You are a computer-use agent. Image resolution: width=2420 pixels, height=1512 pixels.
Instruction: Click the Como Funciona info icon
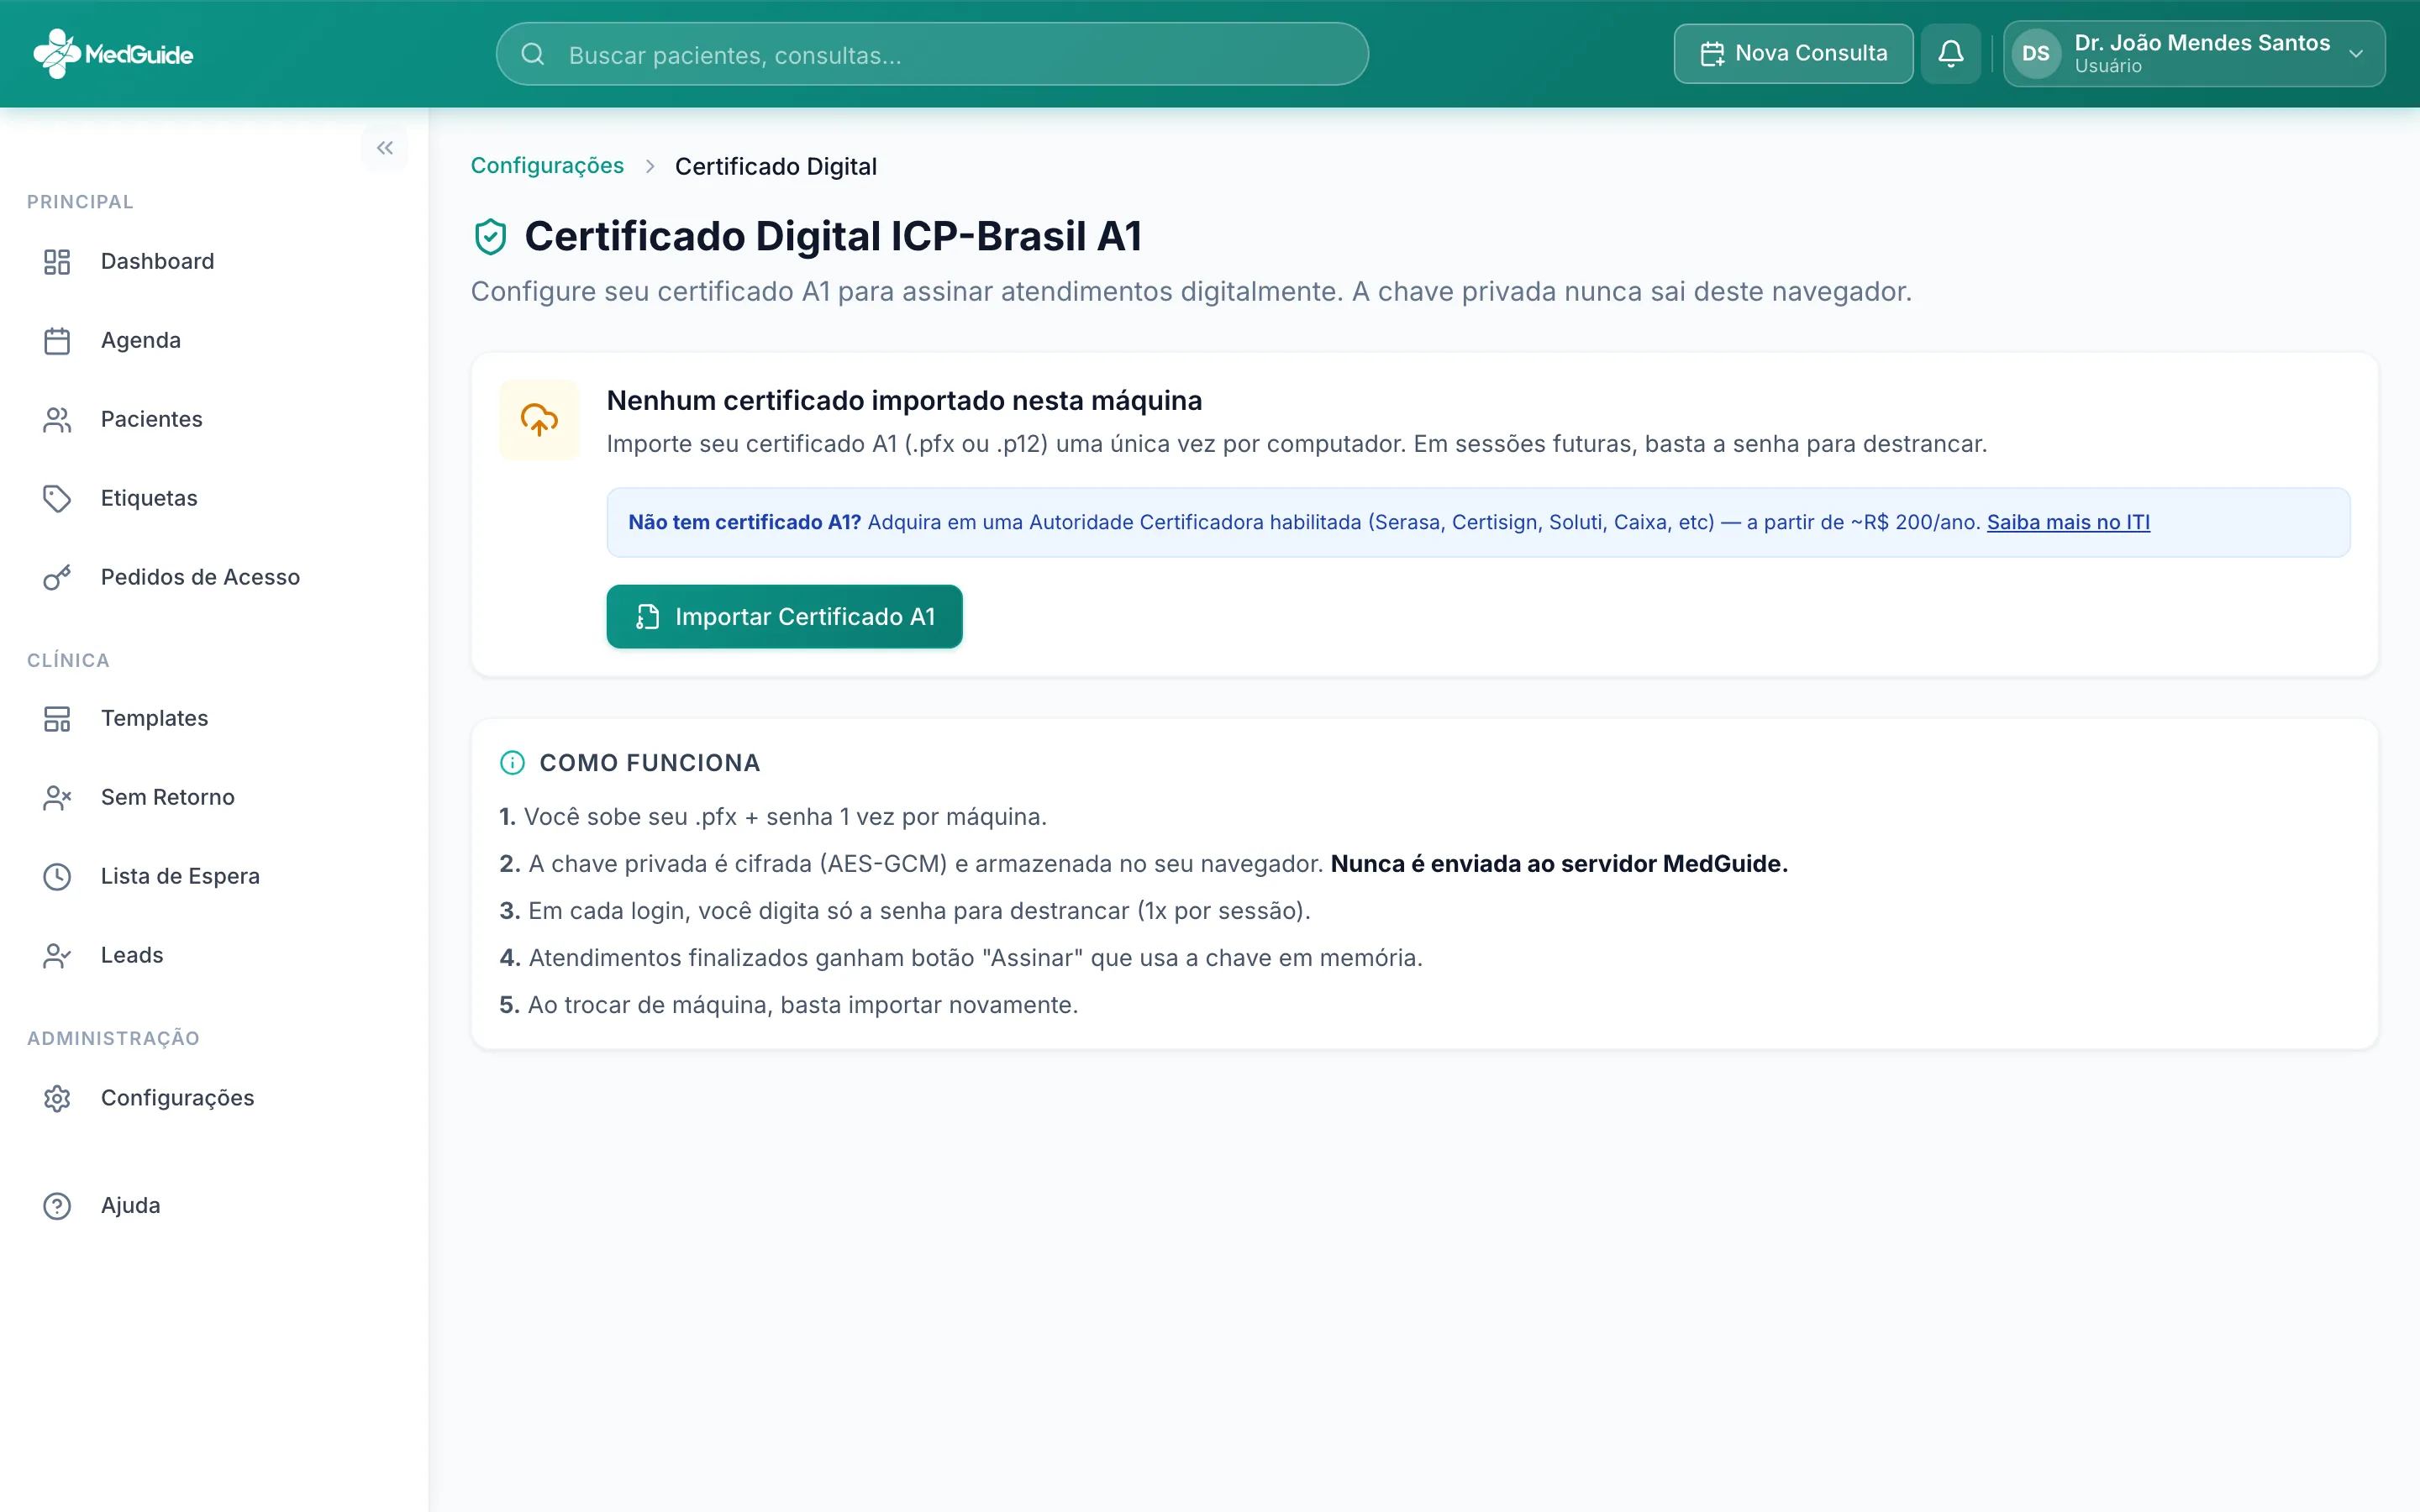click(512, 763)
